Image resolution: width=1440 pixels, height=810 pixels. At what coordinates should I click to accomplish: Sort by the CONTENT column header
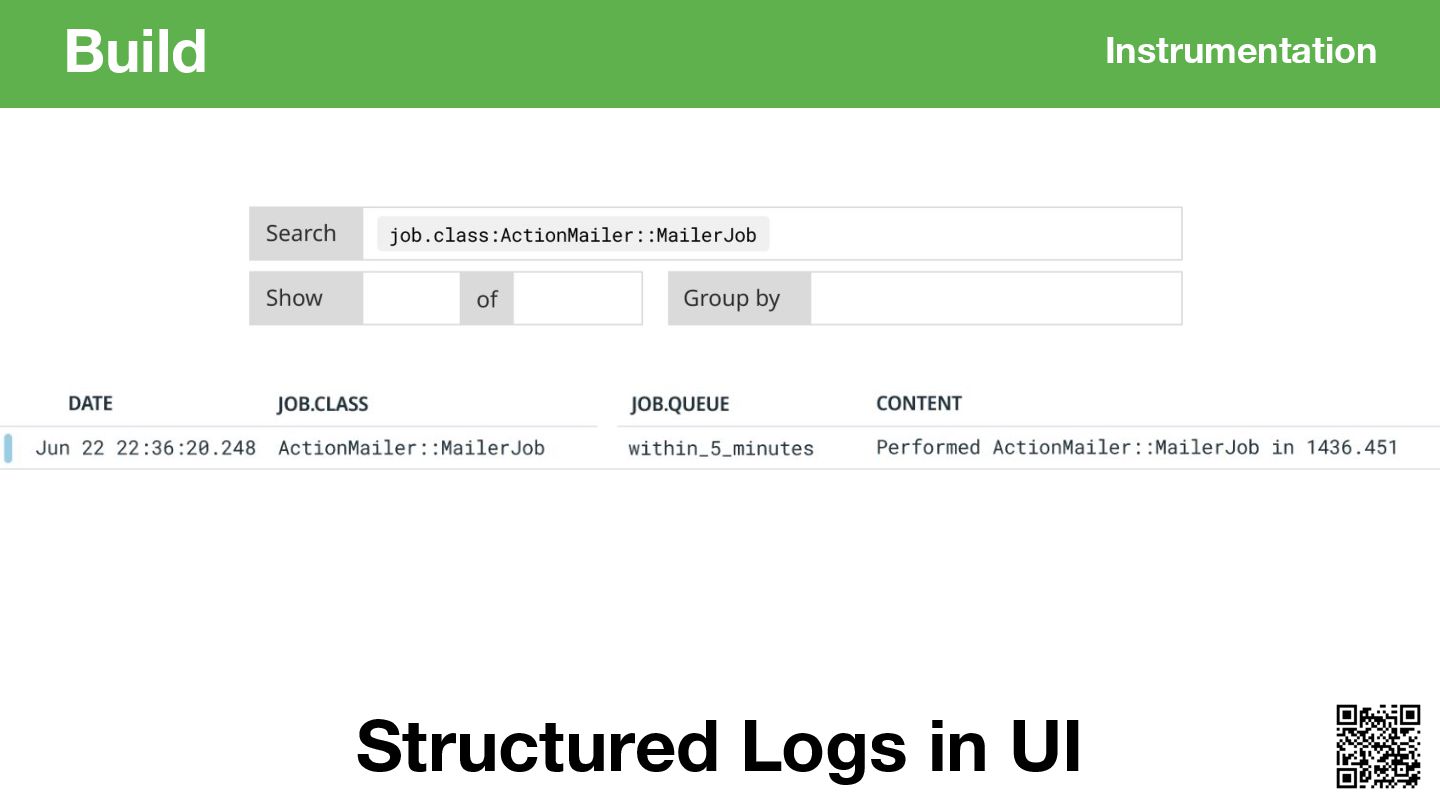pyautogui.click(x=919, y=404)
